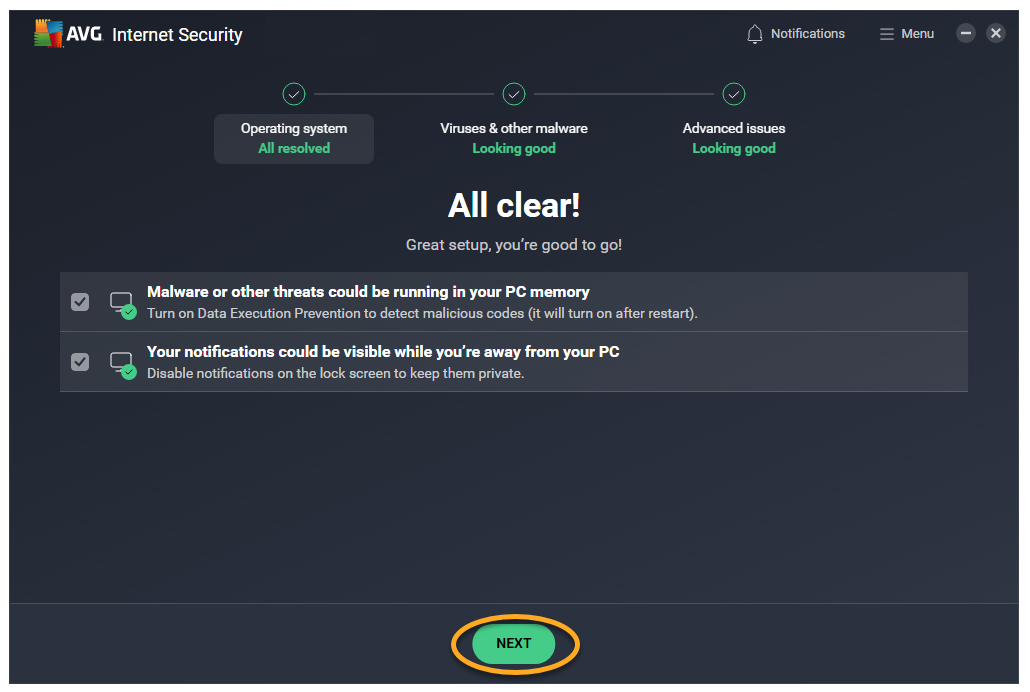Open the Notifications bell icon

755,34
